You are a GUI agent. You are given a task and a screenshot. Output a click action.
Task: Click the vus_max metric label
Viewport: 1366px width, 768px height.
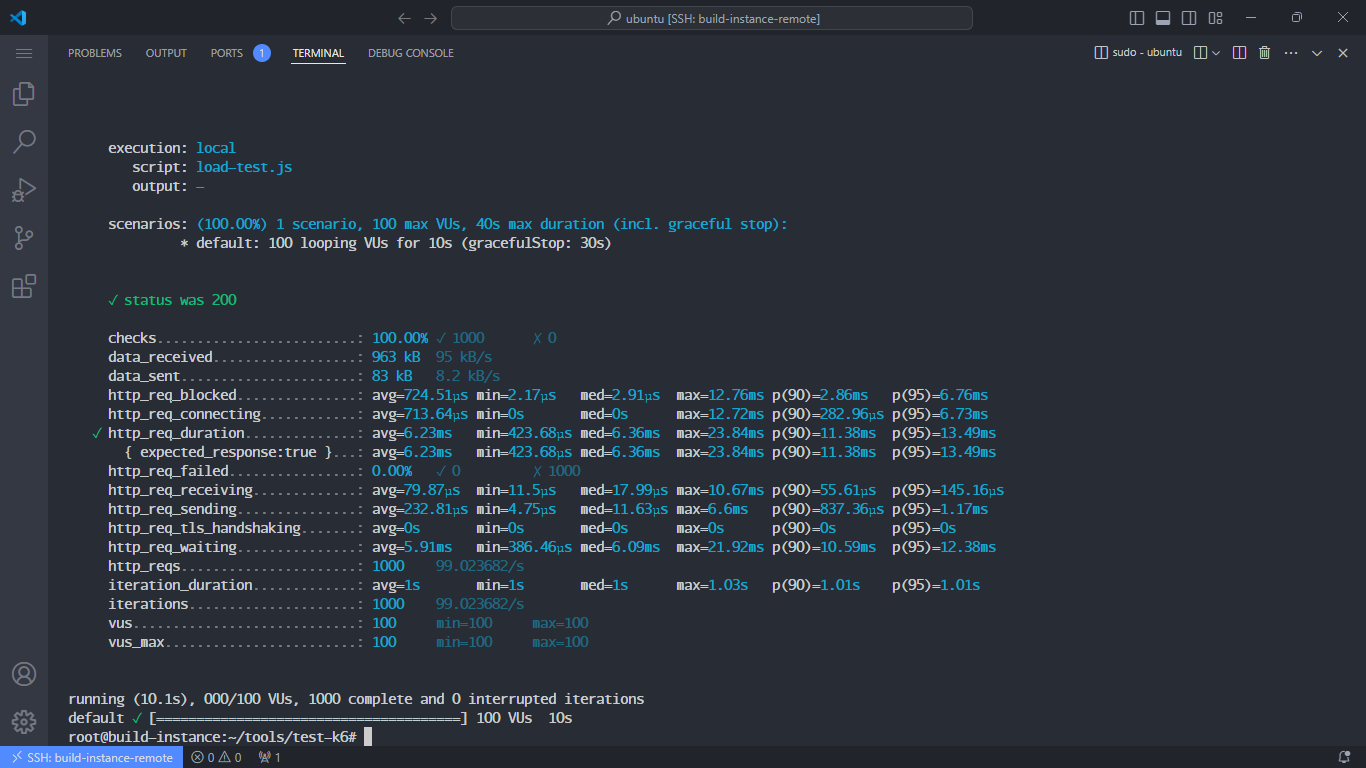tap(136, 642)
